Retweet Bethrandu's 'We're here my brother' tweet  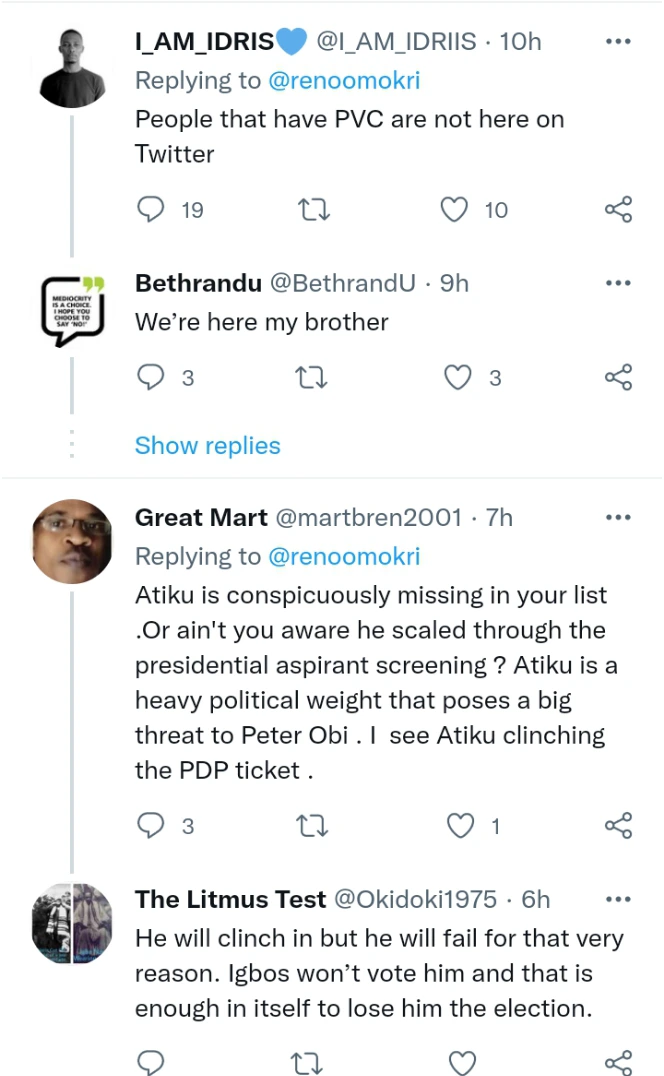[315, 377]
